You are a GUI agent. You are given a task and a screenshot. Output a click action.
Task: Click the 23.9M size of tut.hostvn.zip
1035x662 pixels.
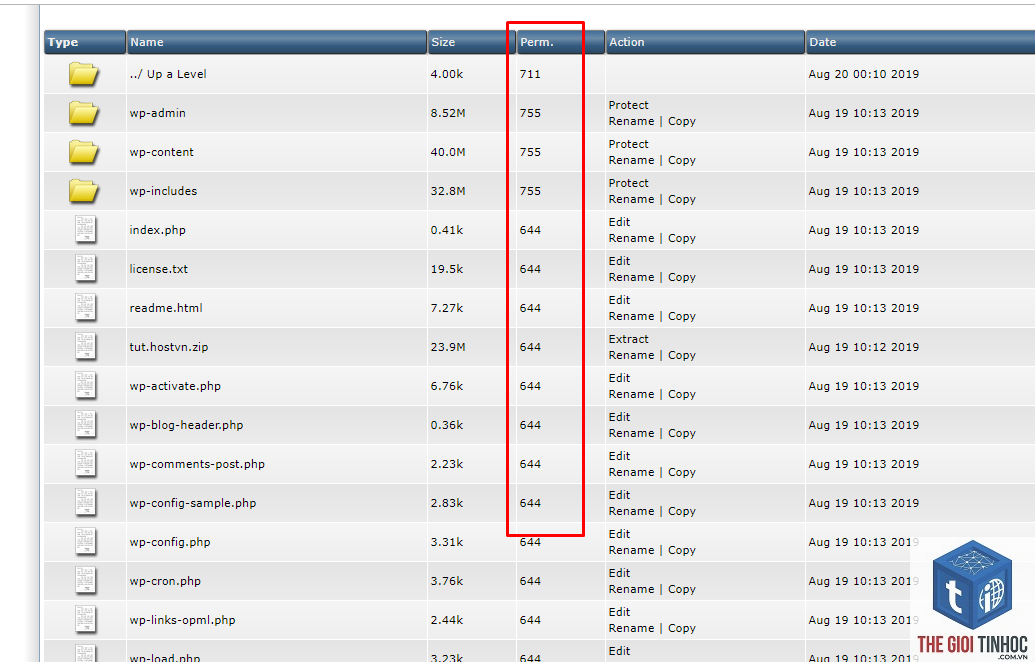tap(448, 347)
